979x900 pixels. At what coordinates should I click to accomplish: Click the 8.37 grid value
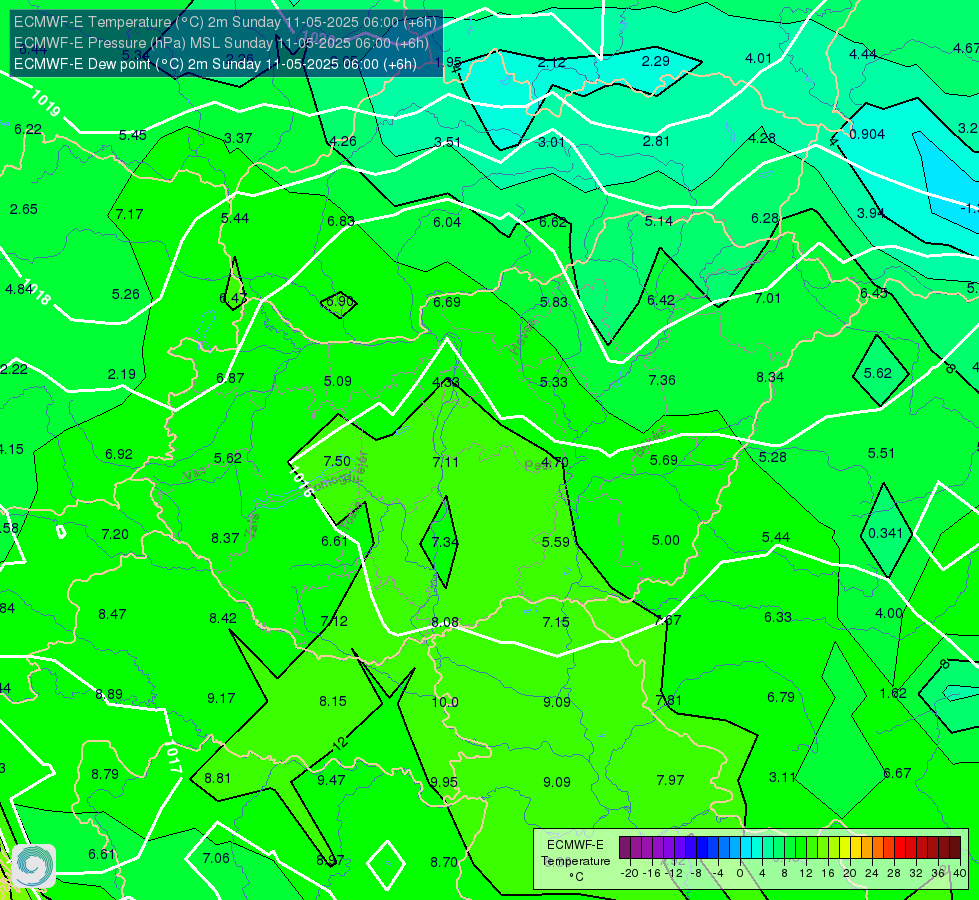(x=225, y=538)
